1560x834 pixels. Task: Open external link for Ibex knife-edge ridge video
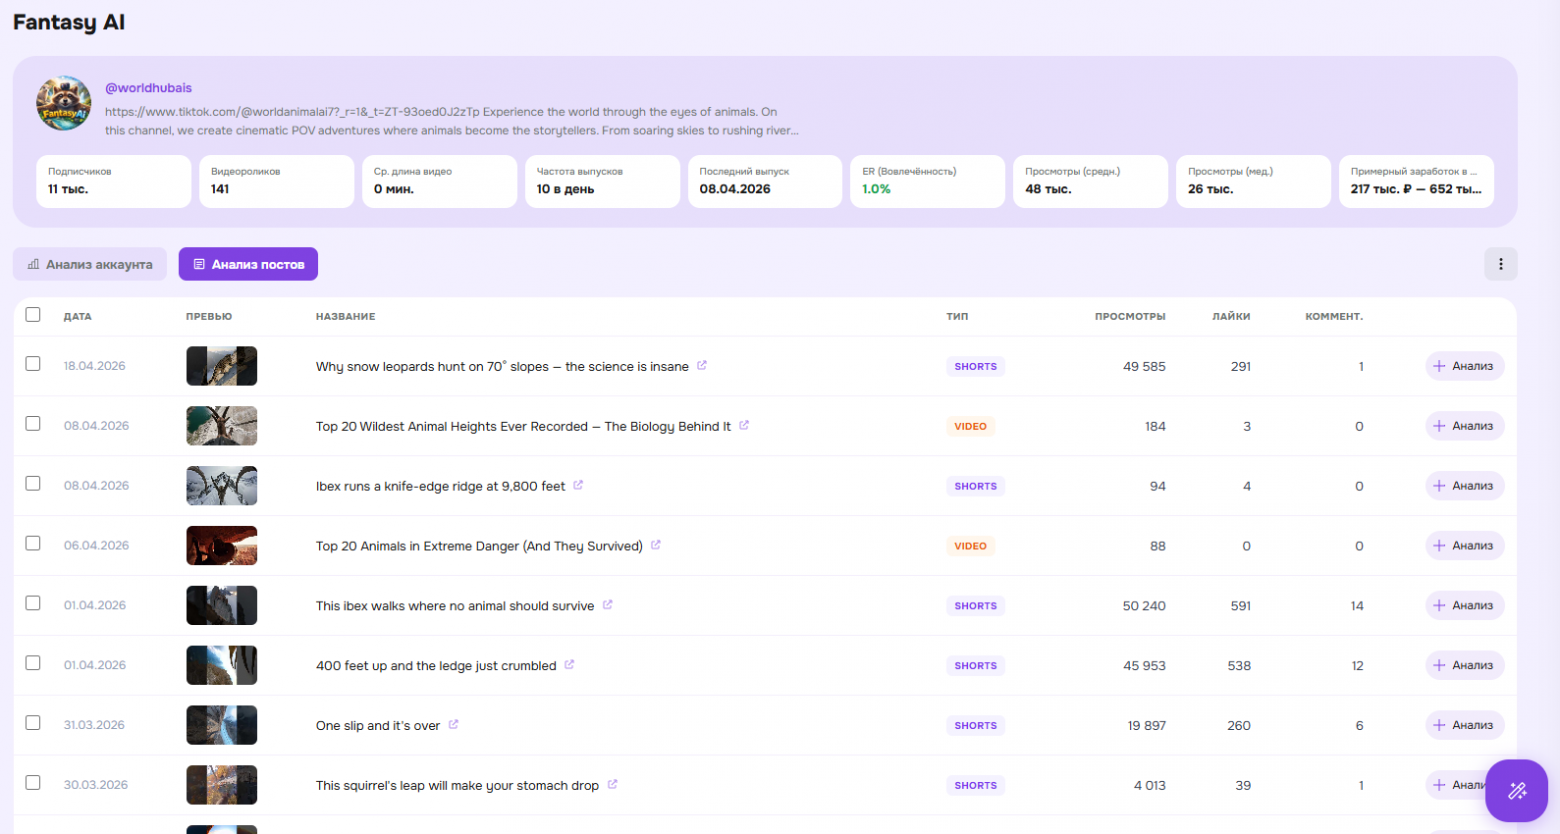[578, 485]
